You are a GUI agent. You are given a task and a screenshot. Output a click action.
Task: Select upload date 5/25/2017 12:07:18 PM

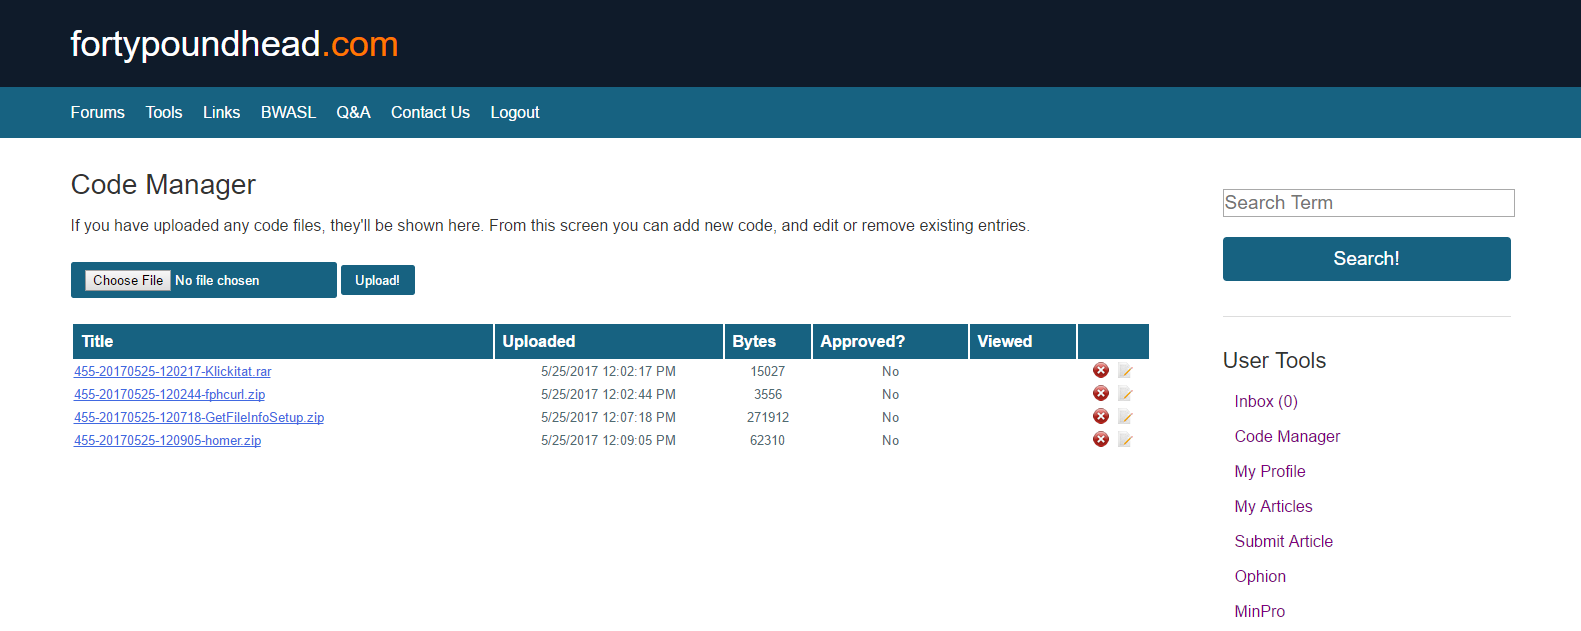coord(608,417)
